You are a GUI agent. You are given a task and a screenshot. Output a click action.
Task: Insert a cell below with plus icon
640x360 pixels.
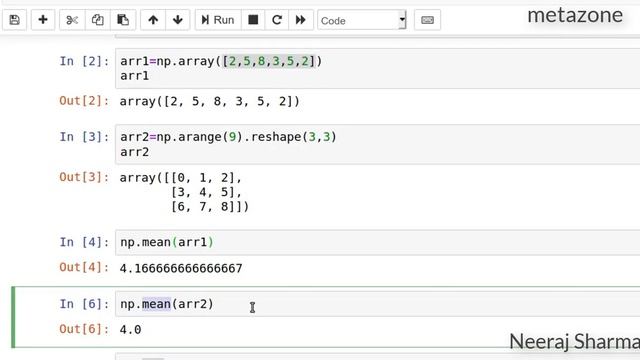tap(43, 20)
